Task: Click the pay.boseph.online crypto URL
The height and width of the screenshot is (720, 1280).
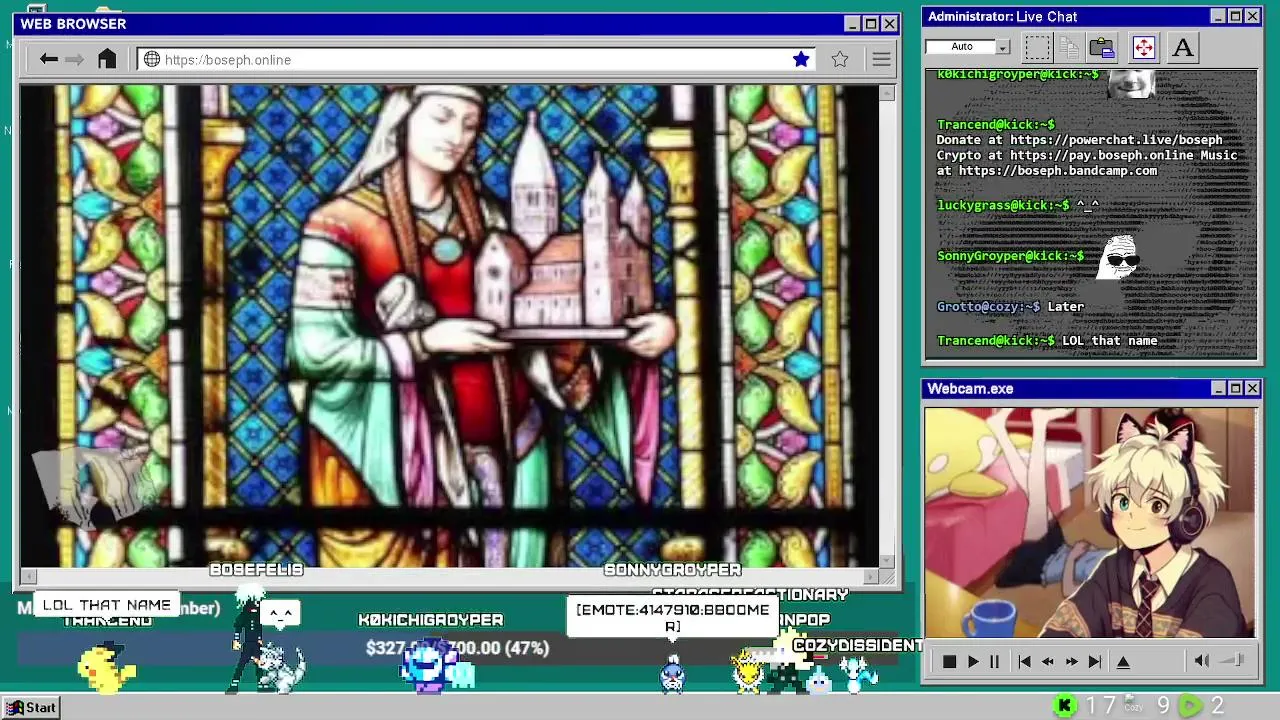Action: coord(1101,155)
